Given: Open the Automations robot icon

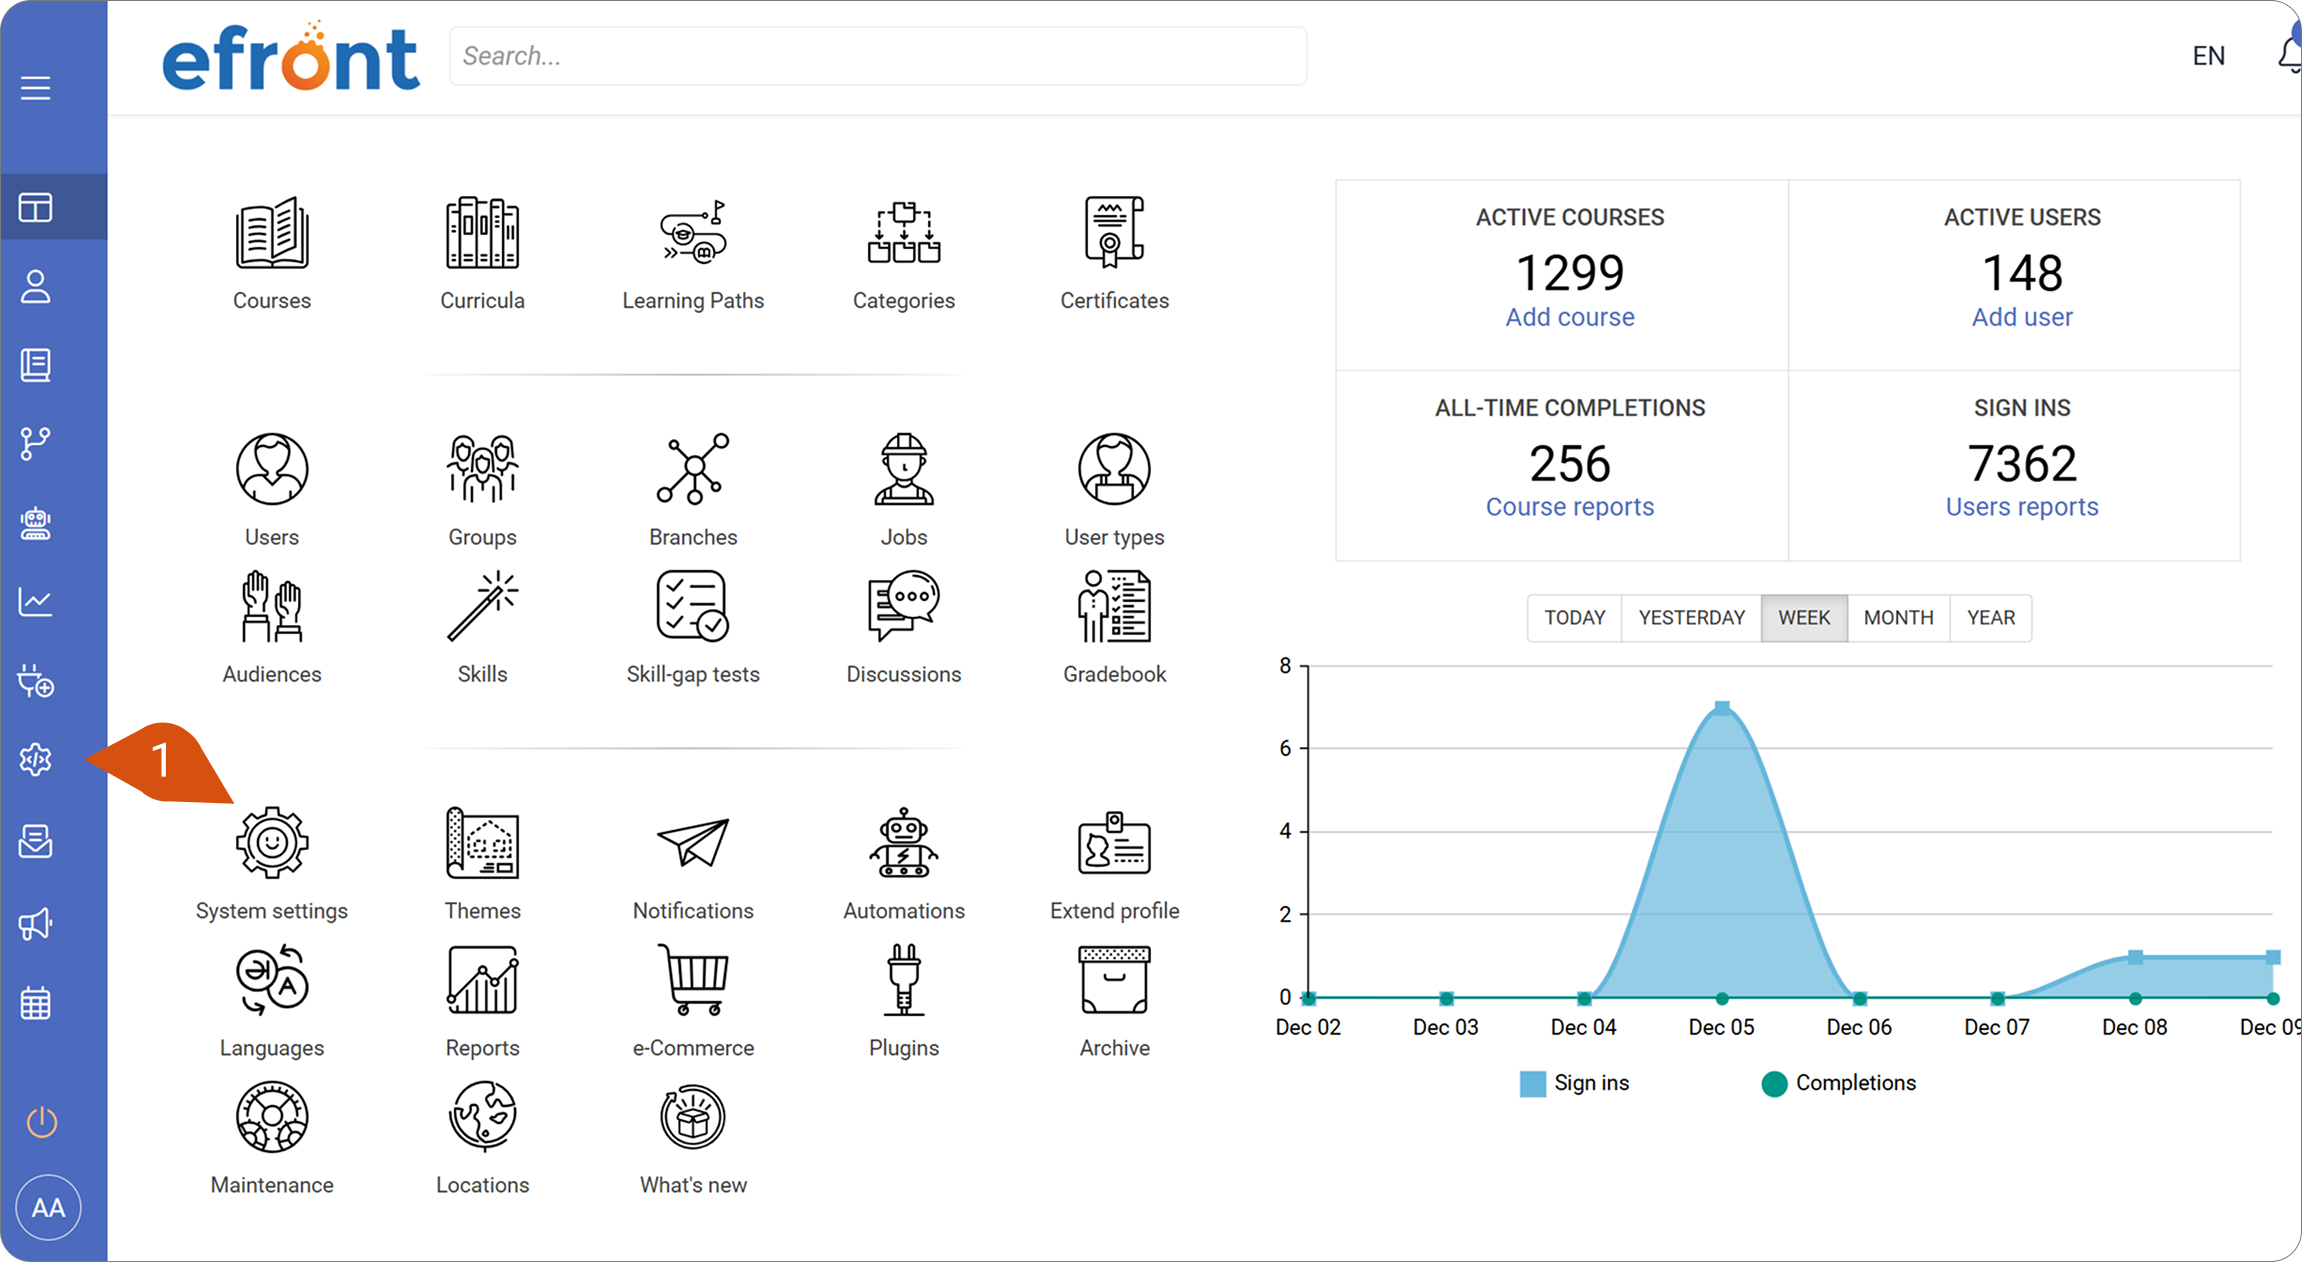Looking at the screenshot, I should pyautogui.click(x=904, y=843).
